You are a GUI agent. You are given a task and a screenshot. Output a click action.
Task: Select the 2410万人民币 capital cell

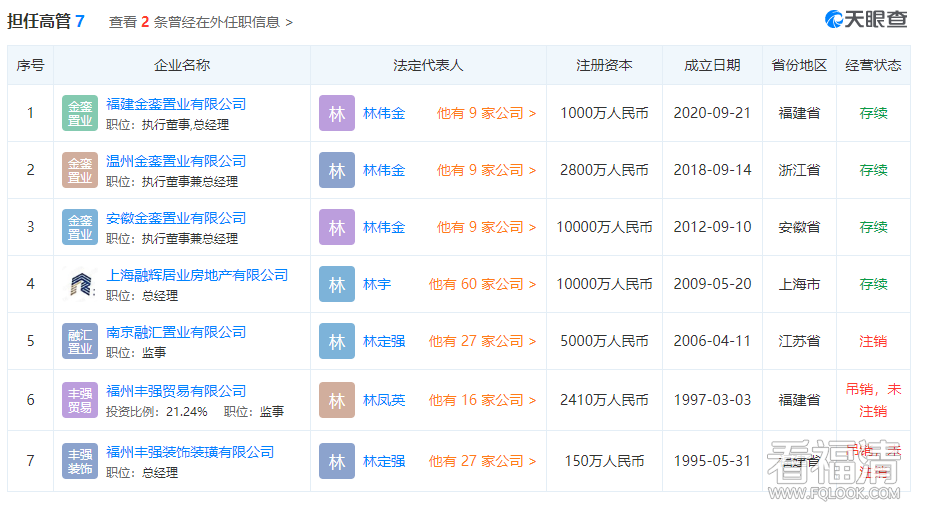pos(604,400)
